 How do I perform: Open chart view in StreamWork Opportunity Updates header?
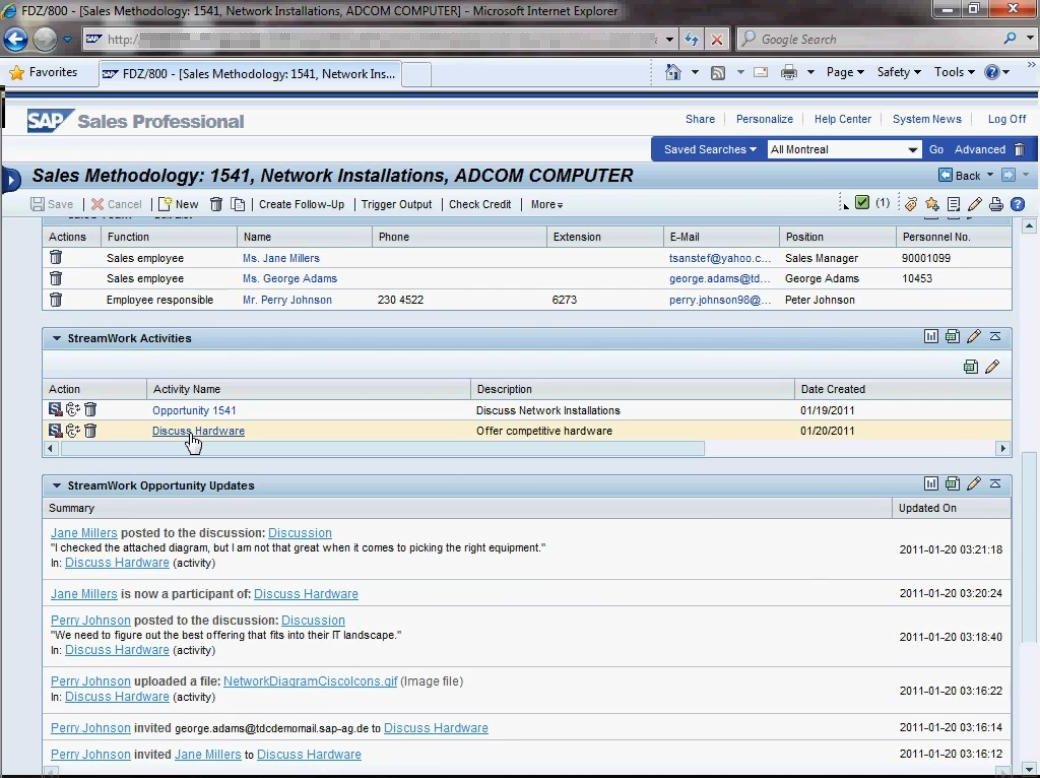pos(931,484)
